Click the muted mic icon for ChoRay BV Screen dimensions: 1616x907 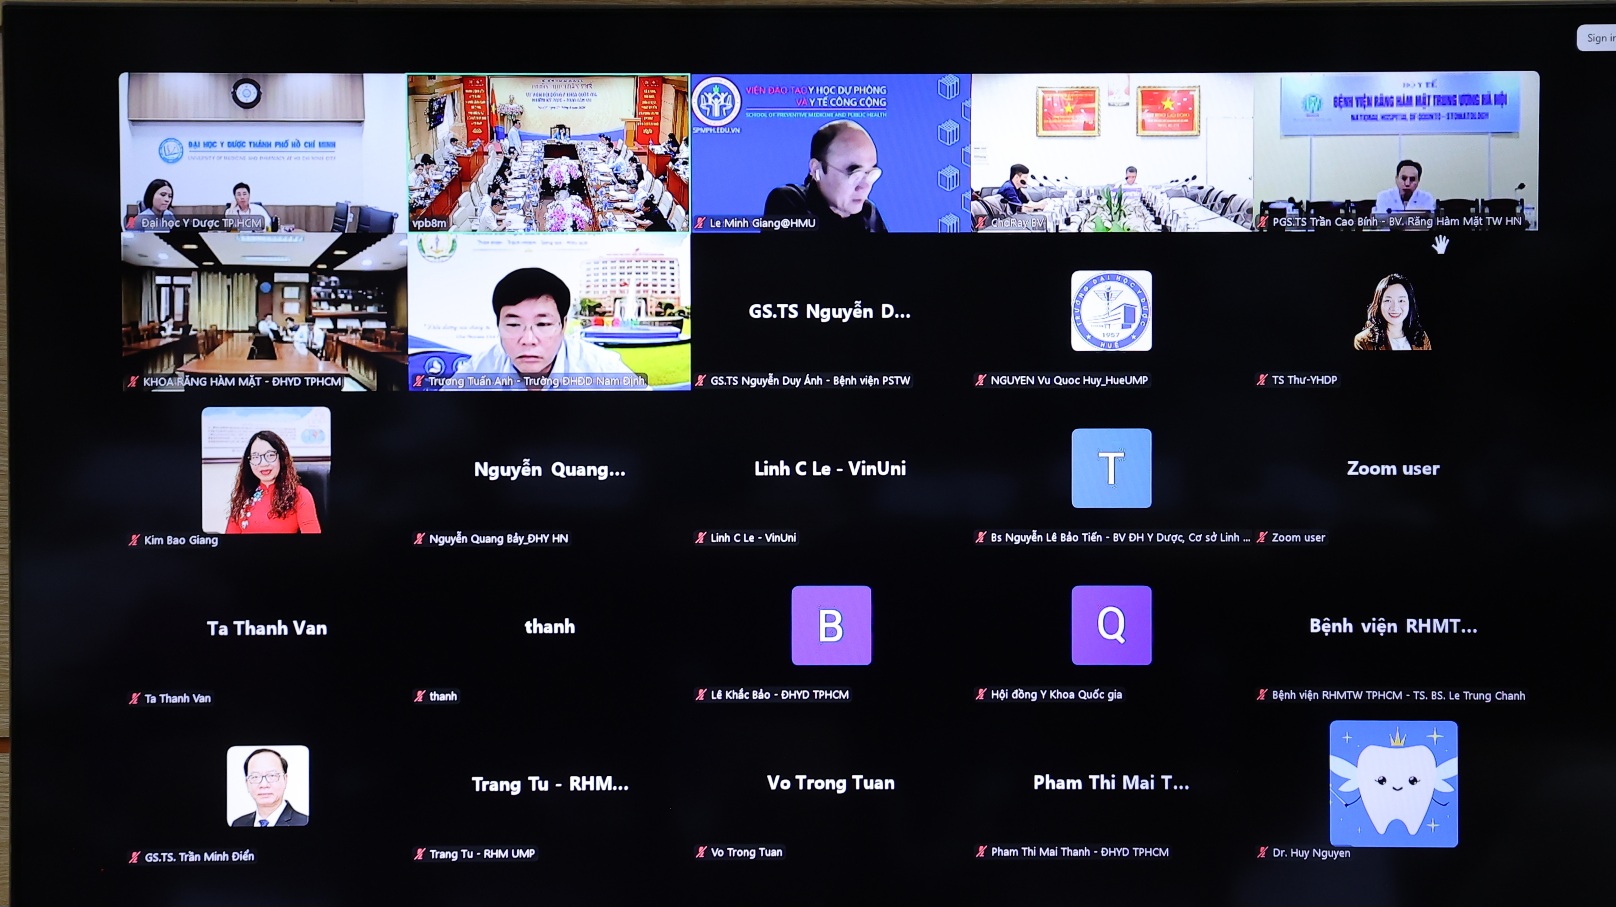point(982,222)
